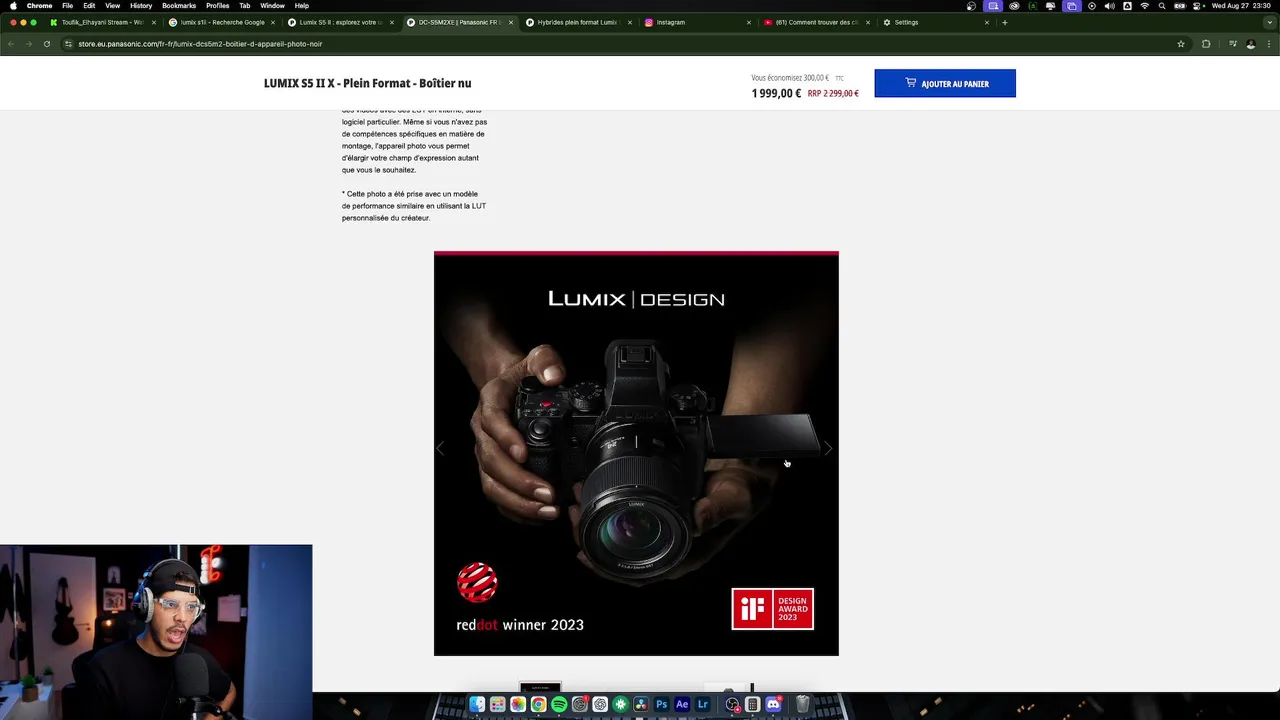Open Chrome Extensions puzzle icon
This screenshot has height=720, width=1280.
(1206, 44)
